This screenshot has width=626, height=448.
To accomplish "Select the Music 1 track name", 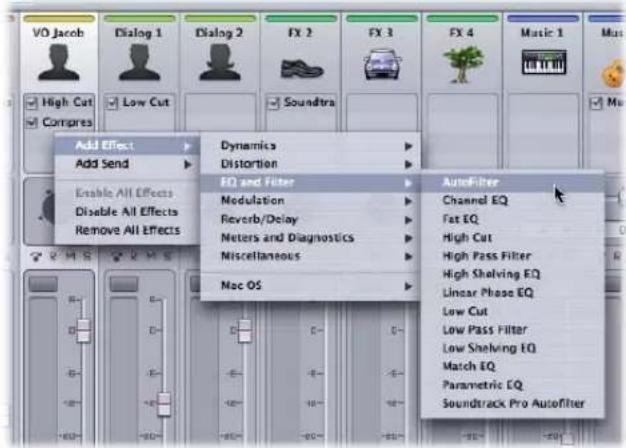I will point(542,33).
